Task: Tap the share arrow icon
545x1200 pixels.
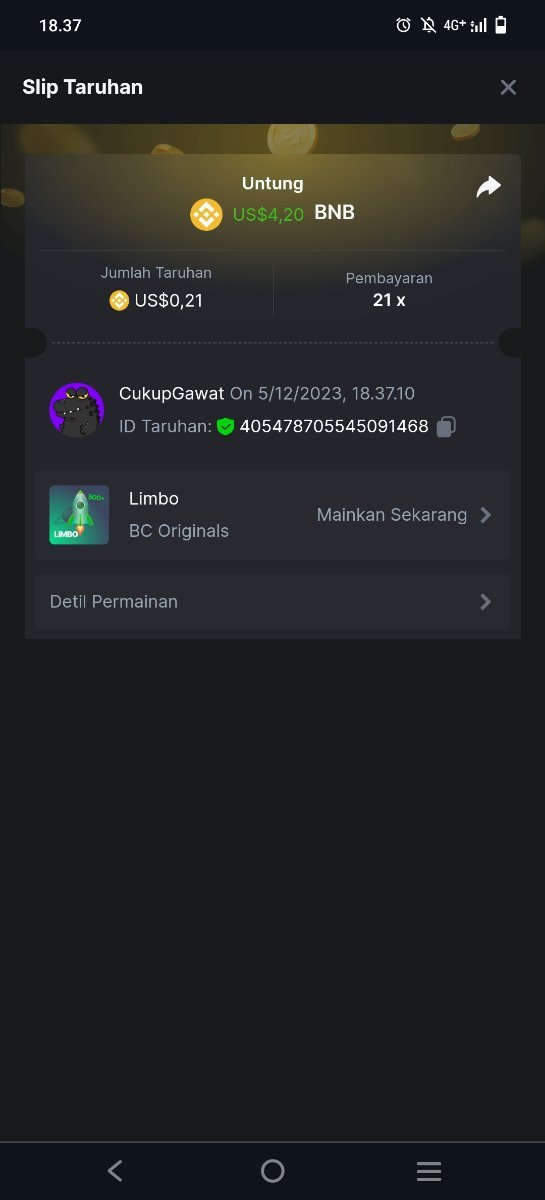Action: [x=488, y=187]
